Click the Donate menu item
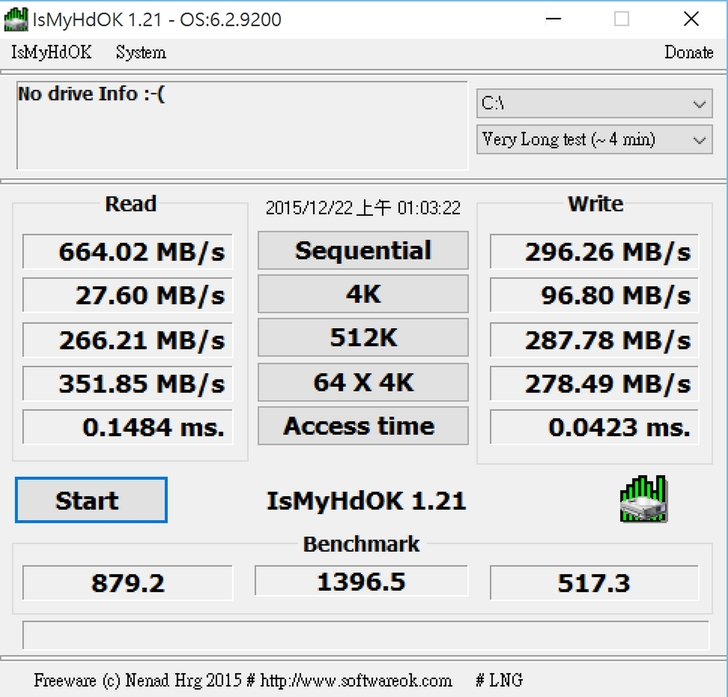The height and width of the screenshot is (697, 728). tap(688, 53)
